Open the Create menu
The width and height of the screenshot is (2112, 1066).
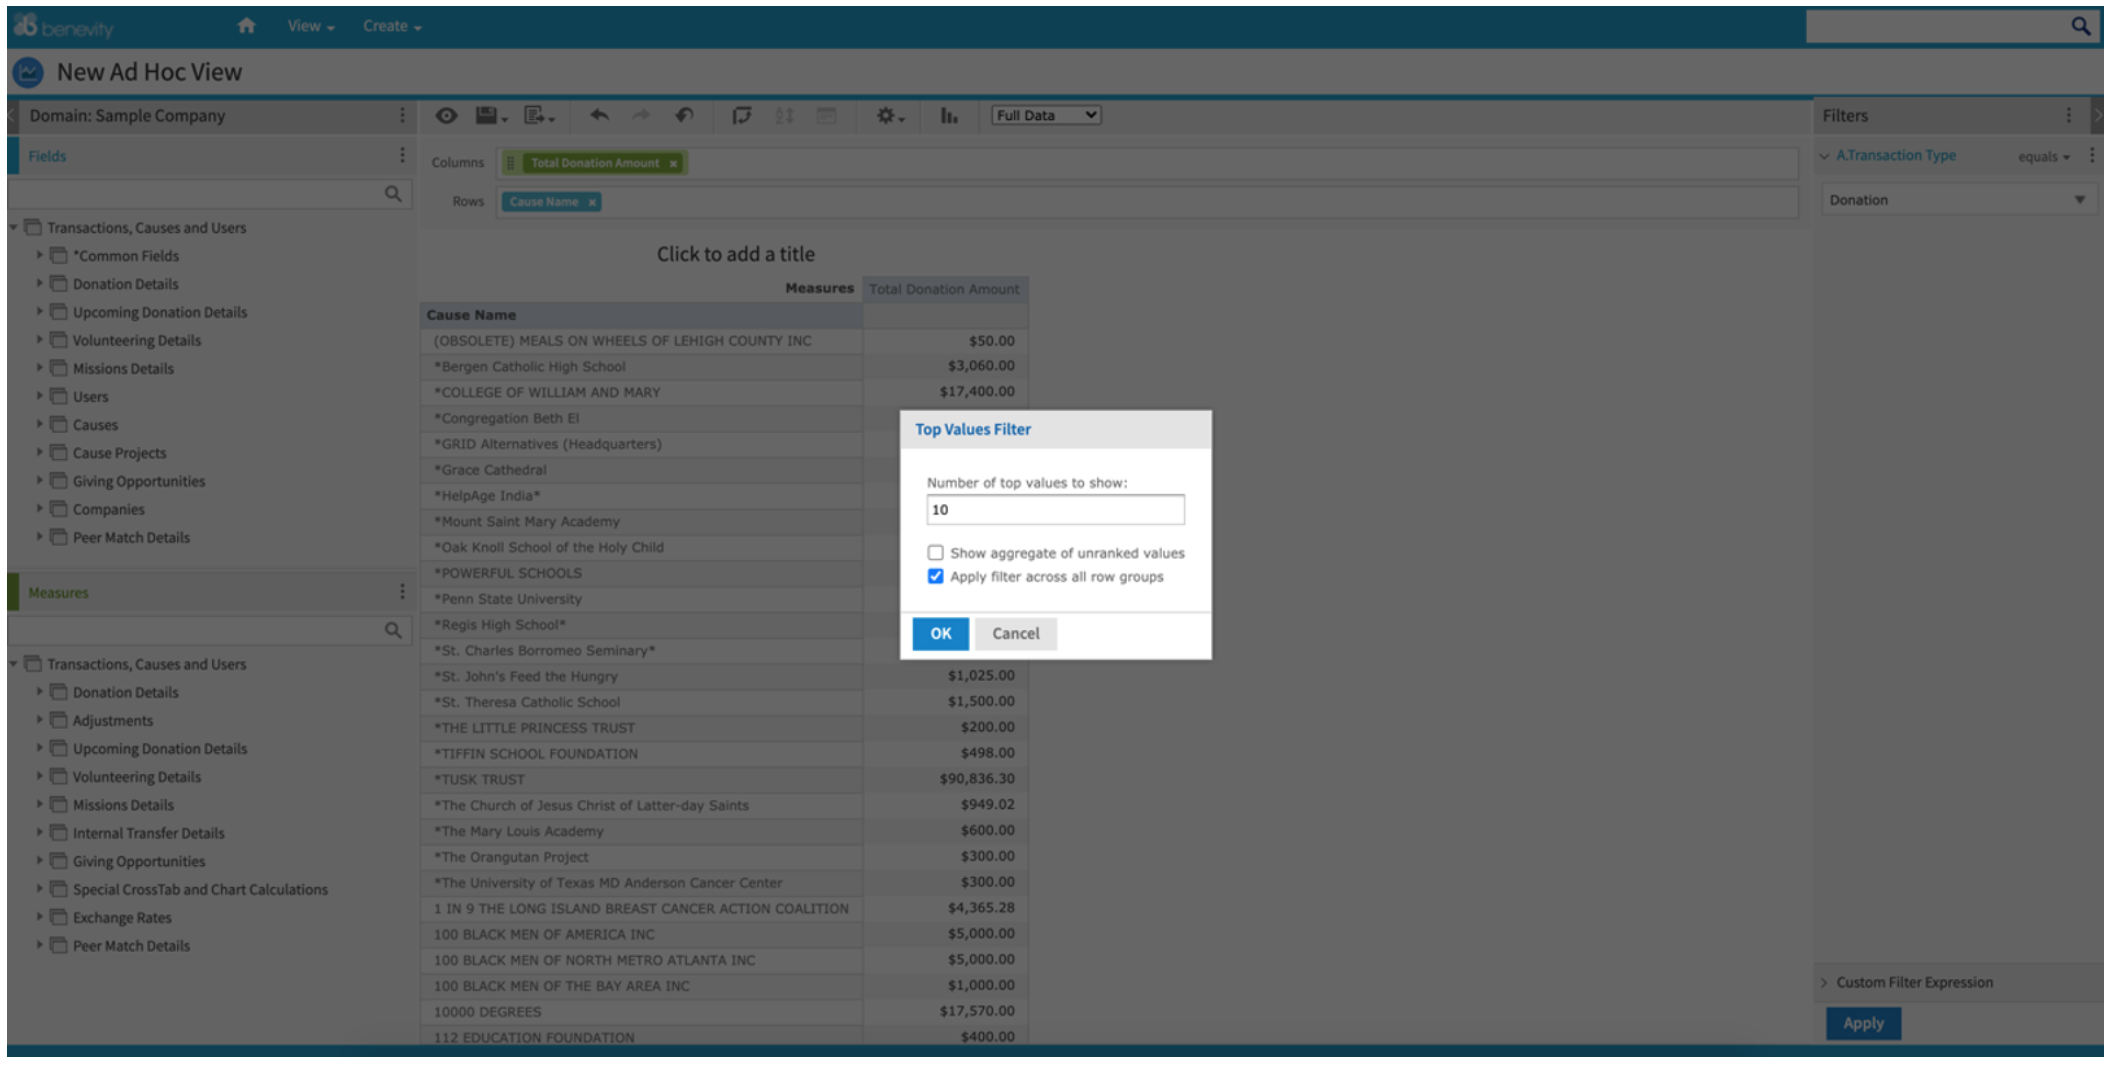pos(392,27)
